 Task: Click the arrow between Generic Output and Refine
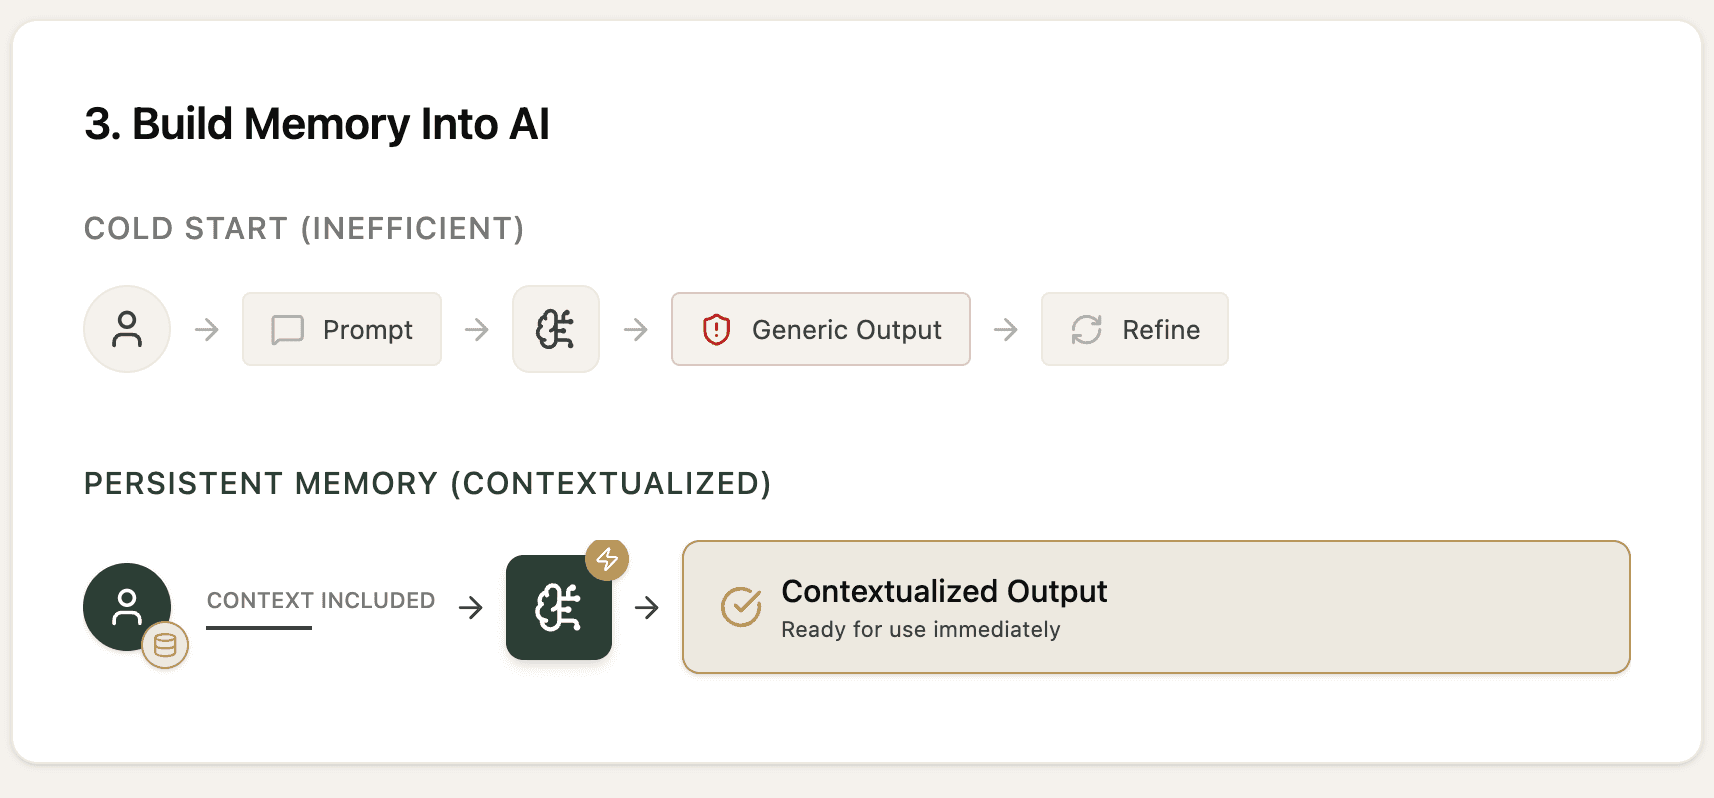1006,329
